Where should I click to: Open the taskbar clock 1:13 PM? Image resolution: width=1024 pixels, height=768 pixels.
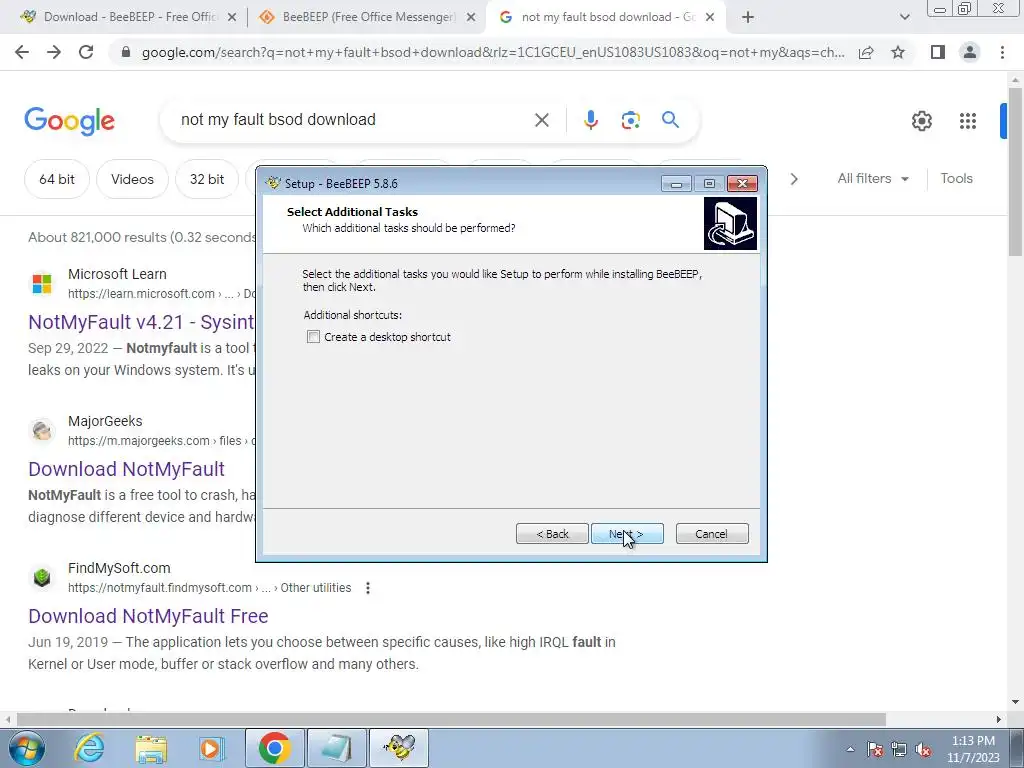click(x=973, y=749)
